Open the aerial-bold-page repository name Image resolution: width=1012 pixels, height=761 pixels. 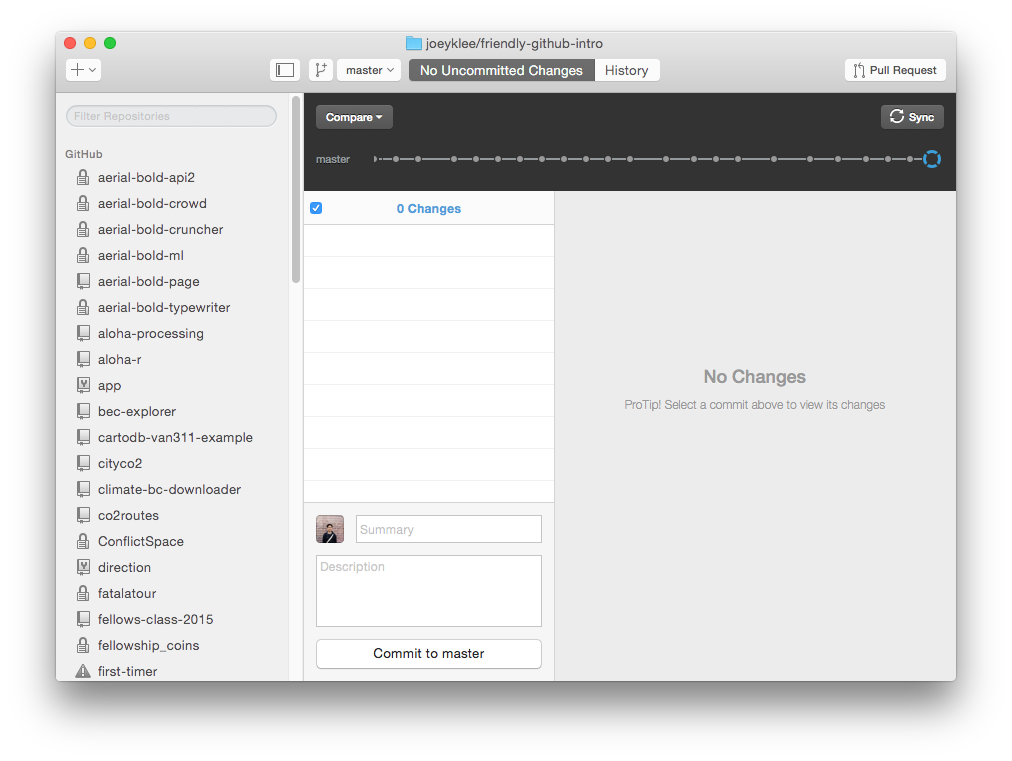pos(148,281)
